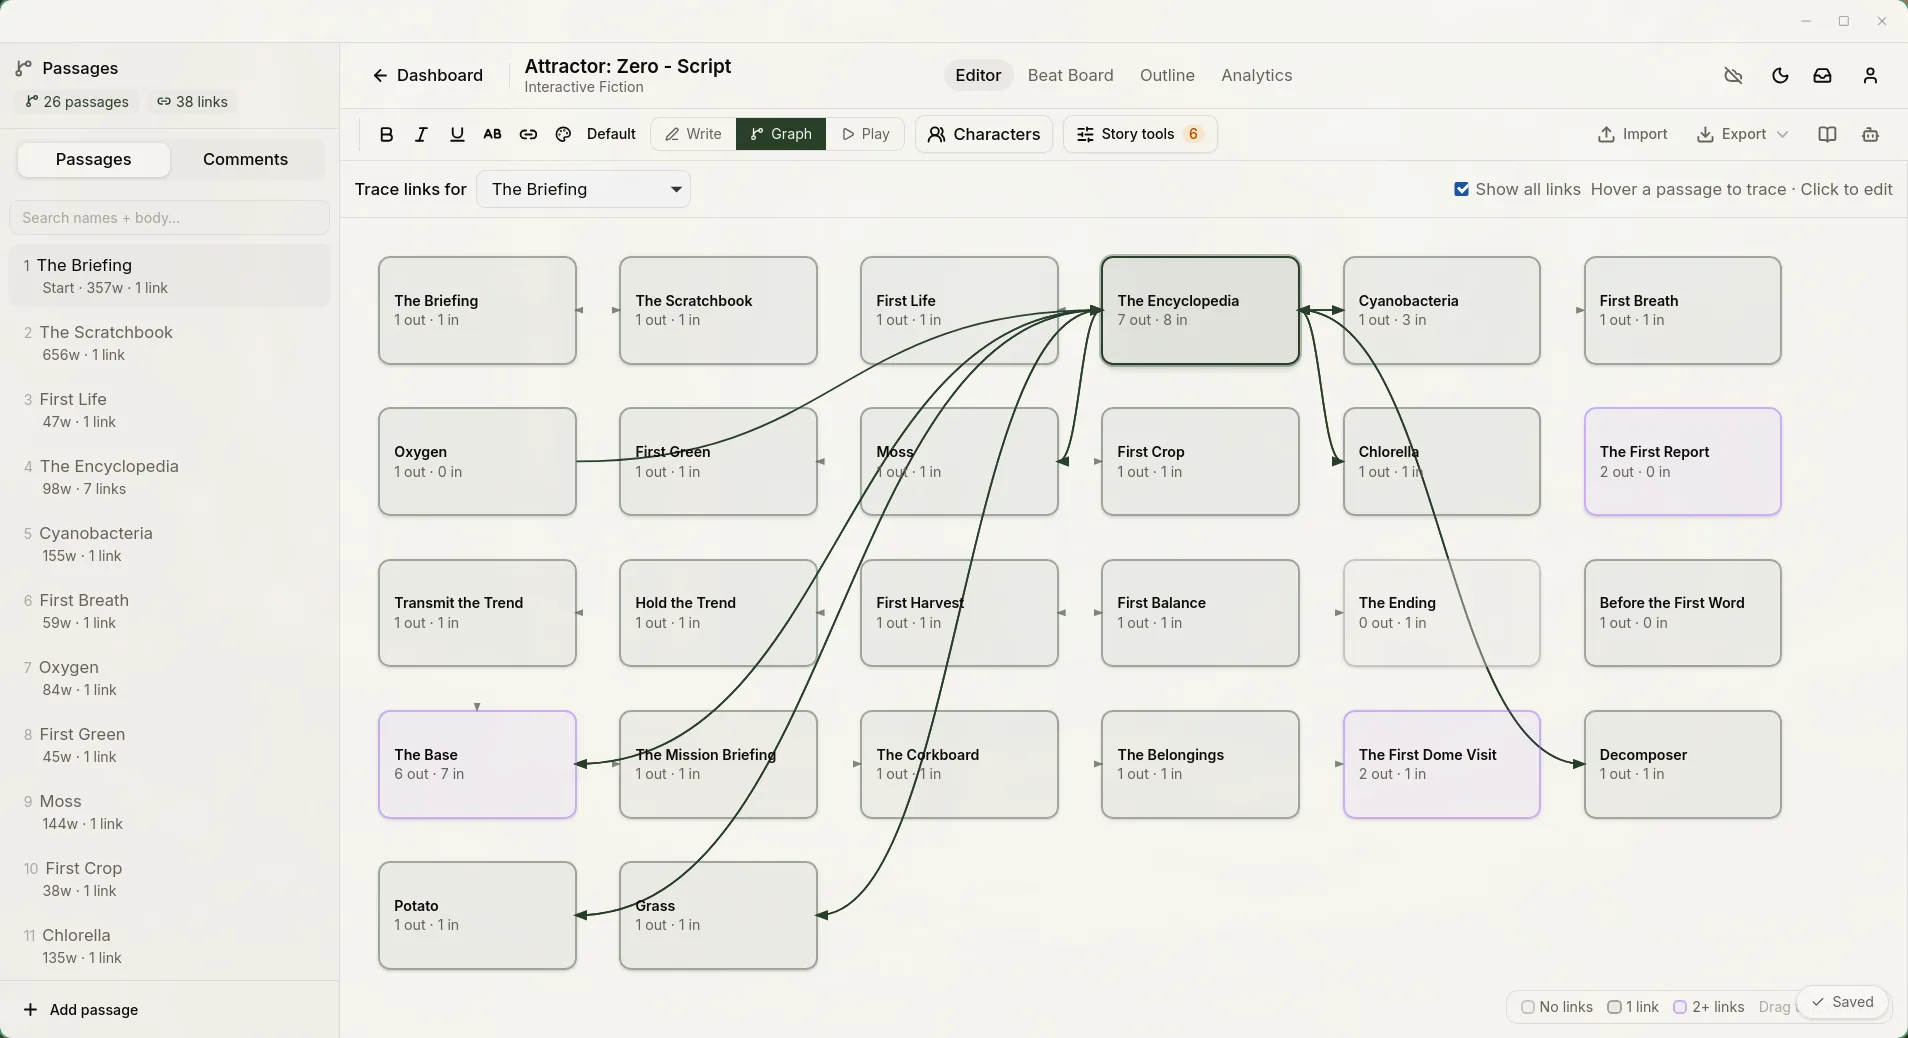Uncheck Show all links
The image size is (1908, 1038).
1462,189
